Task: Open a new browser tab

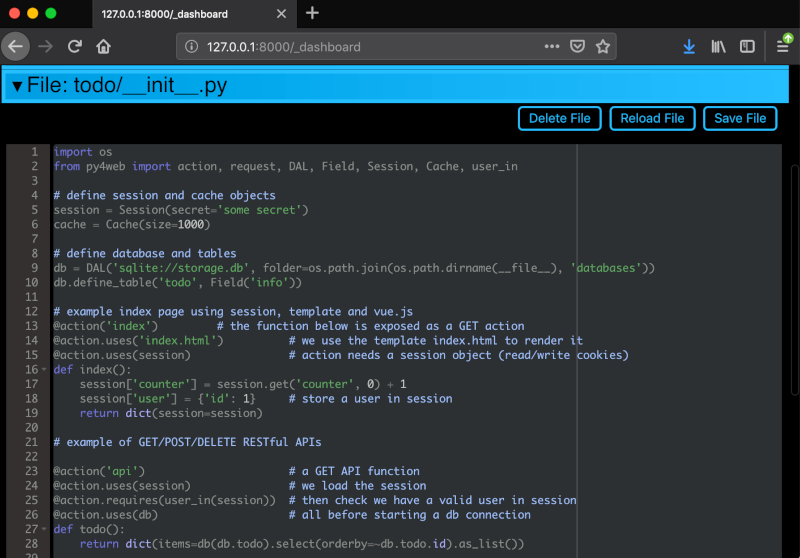Action: point(312,13)
